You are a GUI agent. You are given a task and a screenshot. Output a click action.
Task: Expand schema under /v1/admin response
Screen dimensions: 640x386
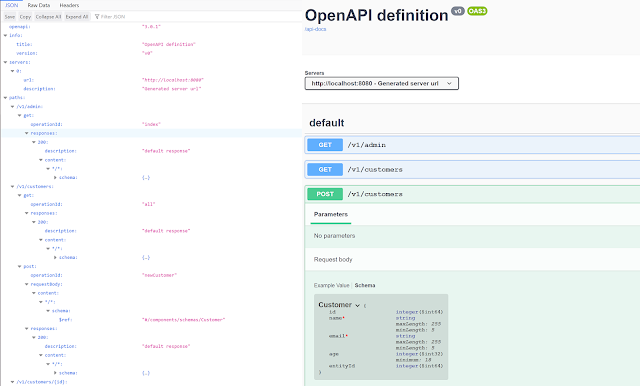(56, 177)
